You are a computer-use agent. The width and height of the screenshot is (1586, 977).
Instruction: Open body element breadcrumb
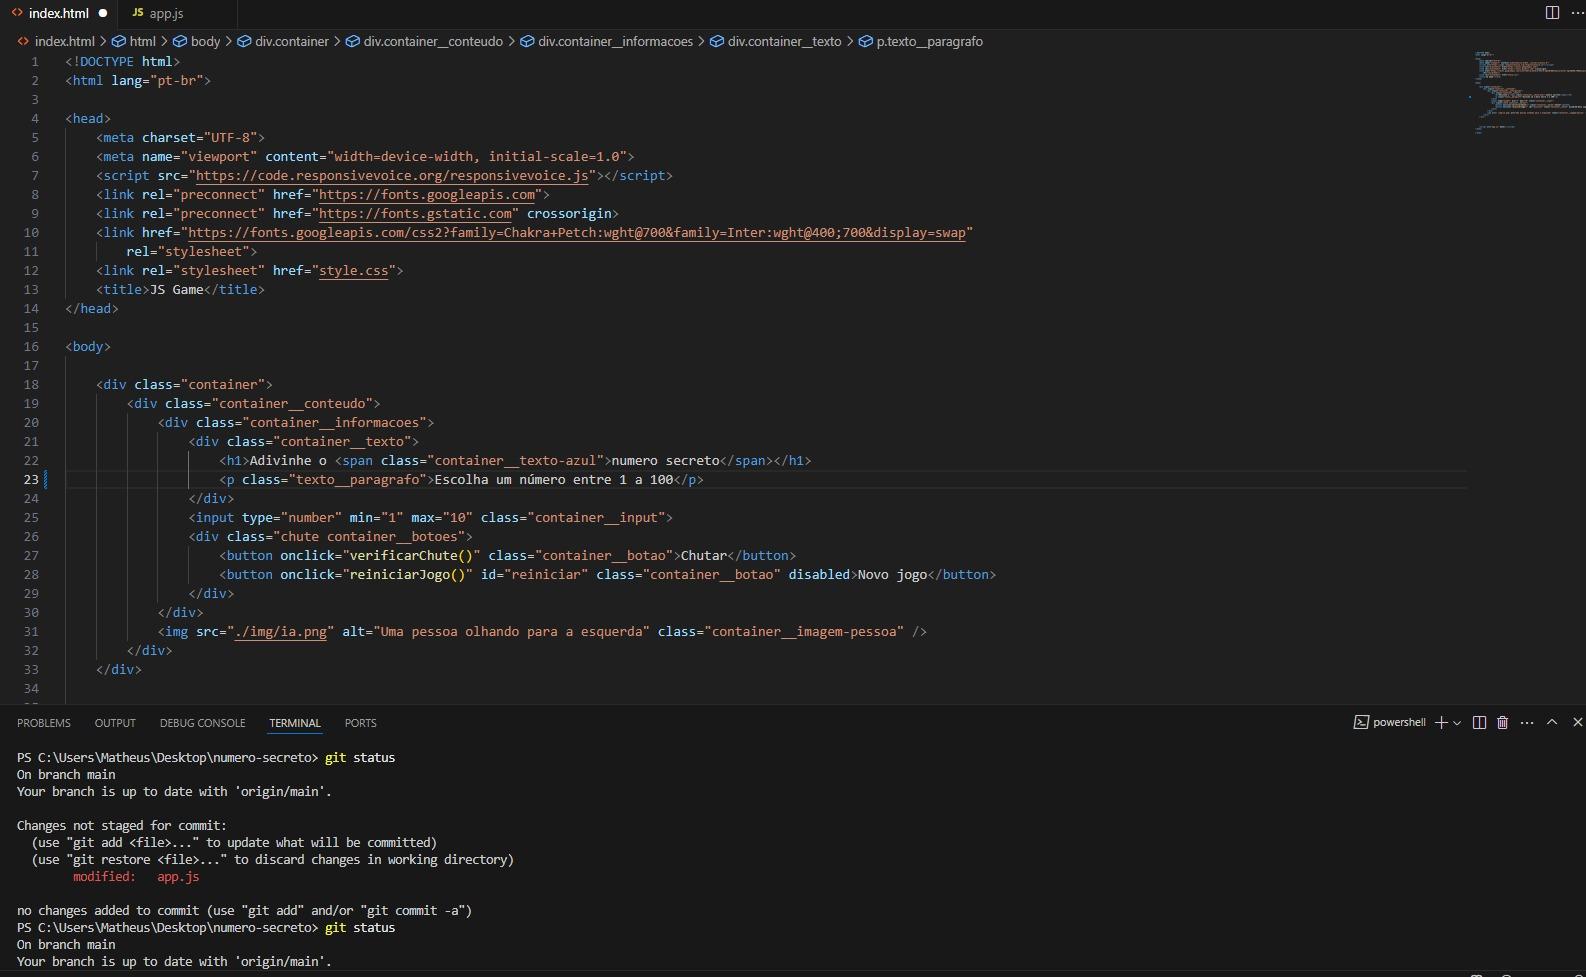[197, 41]
